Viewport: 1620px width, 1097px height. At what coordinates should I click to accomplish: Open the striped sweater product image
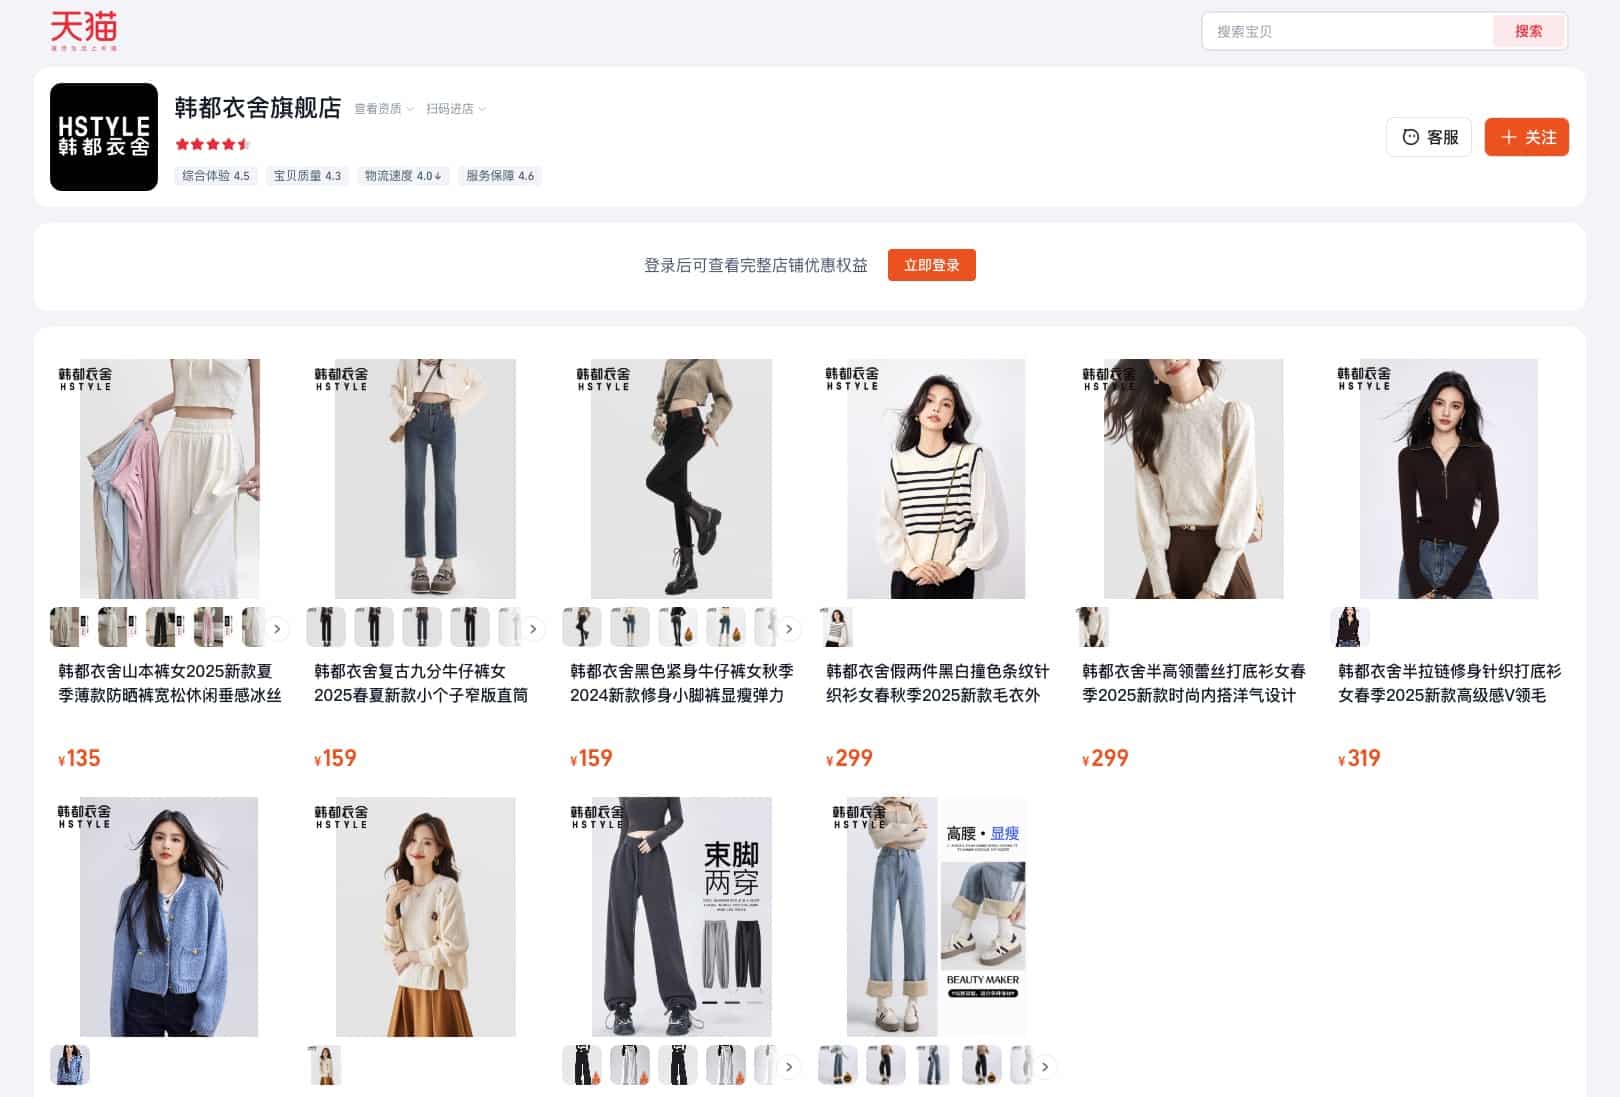coord(936,479)
